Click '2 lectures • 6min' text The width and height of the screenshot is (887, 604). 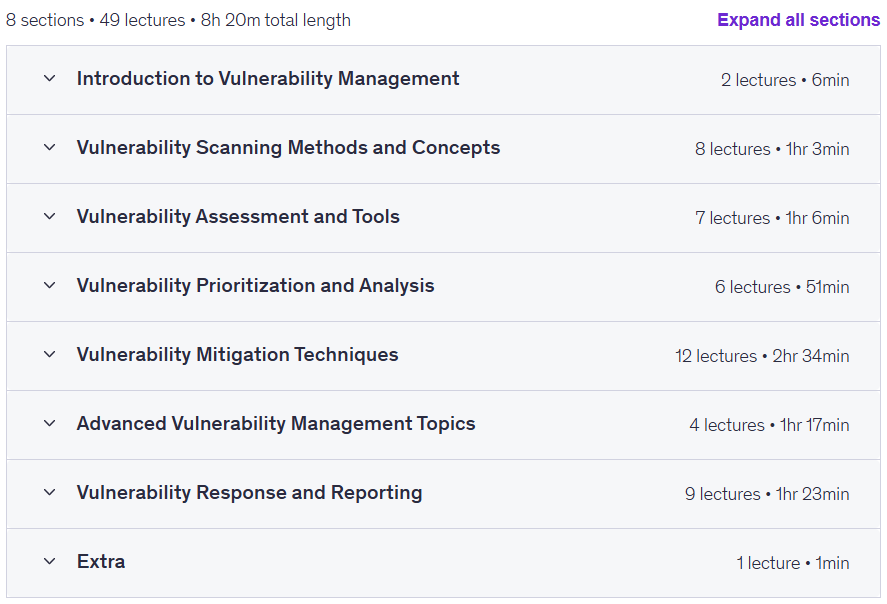tap(785, 80)
